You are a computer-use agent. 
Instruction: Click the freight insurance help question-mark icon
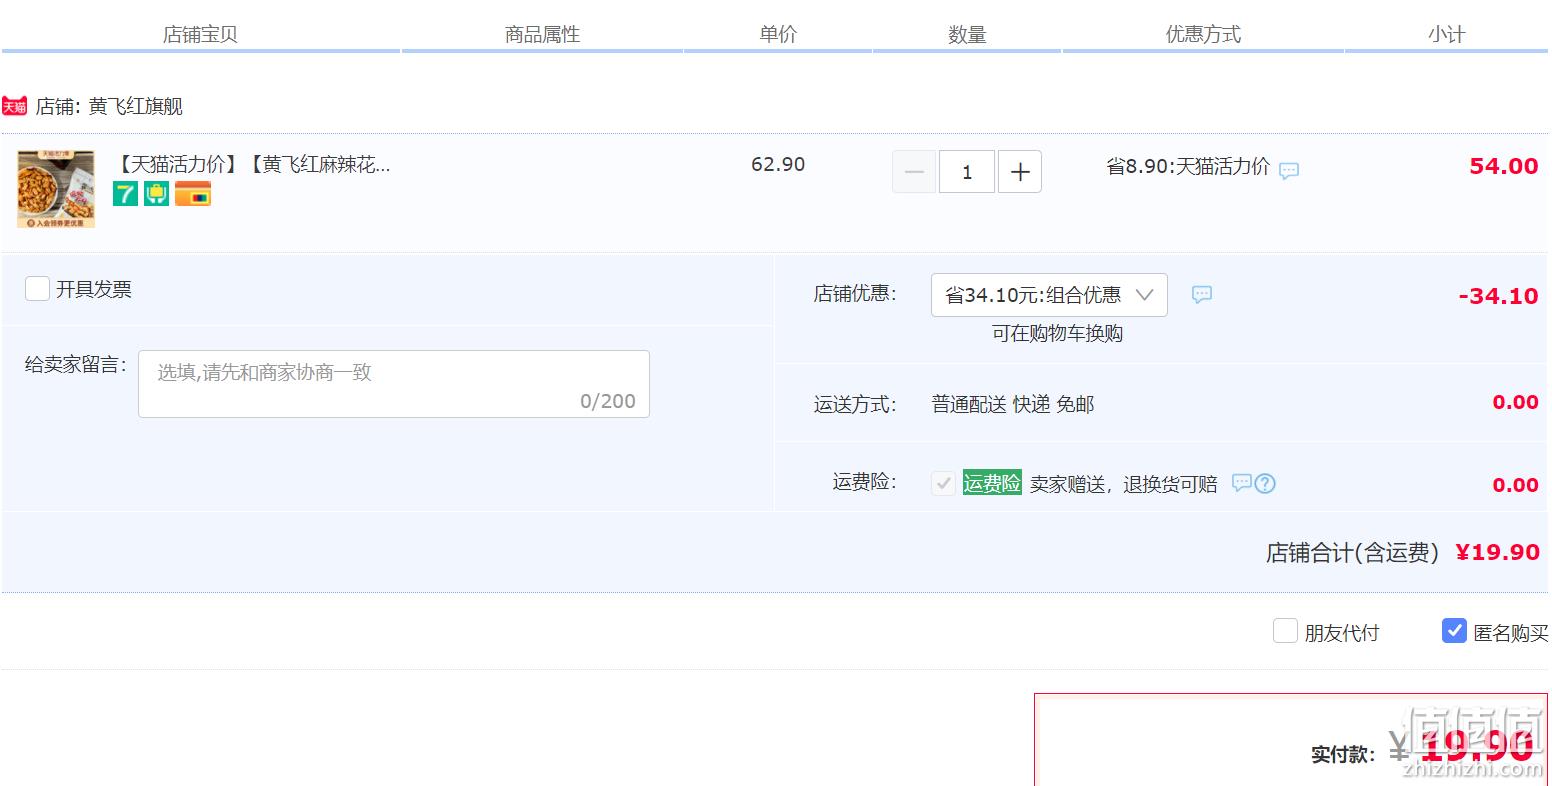tap(1265, 484)
